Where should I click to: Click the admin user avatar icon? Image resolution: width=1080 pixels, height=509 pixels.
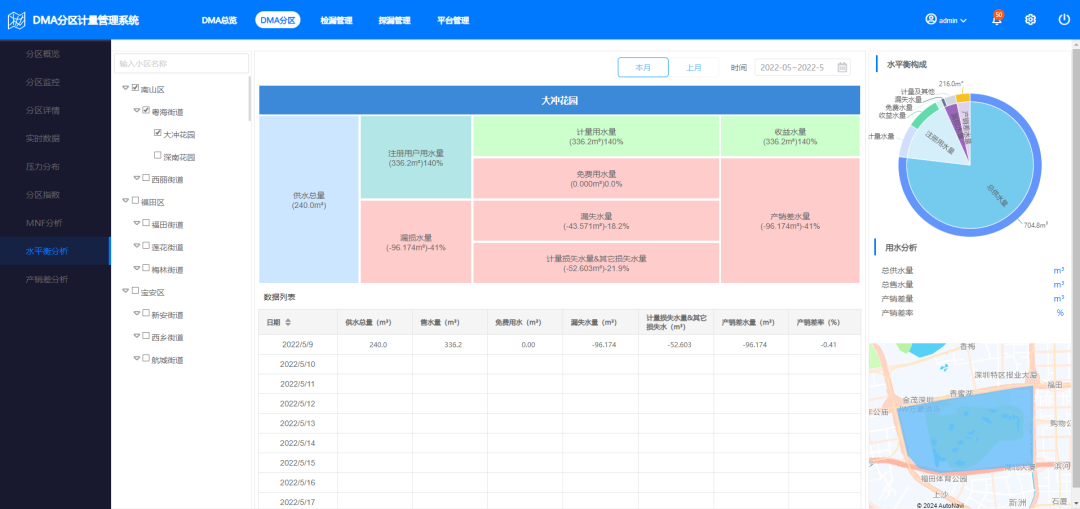[931, 20]
